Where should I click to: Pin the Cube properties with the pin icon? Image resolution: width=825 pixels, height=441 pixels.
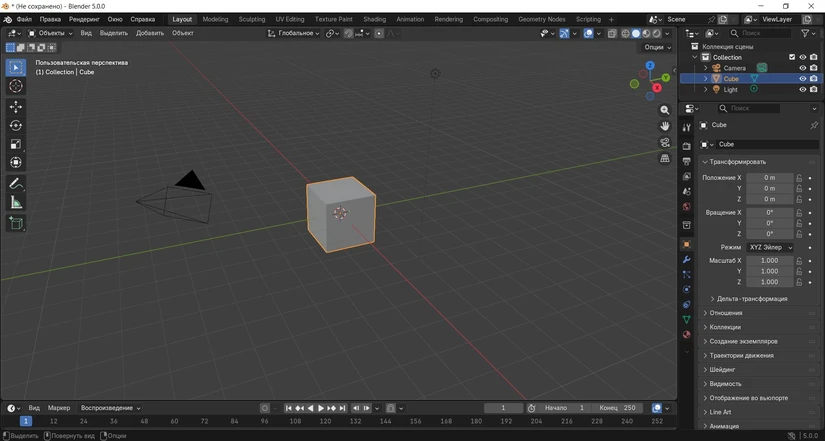tap(814, 125)
